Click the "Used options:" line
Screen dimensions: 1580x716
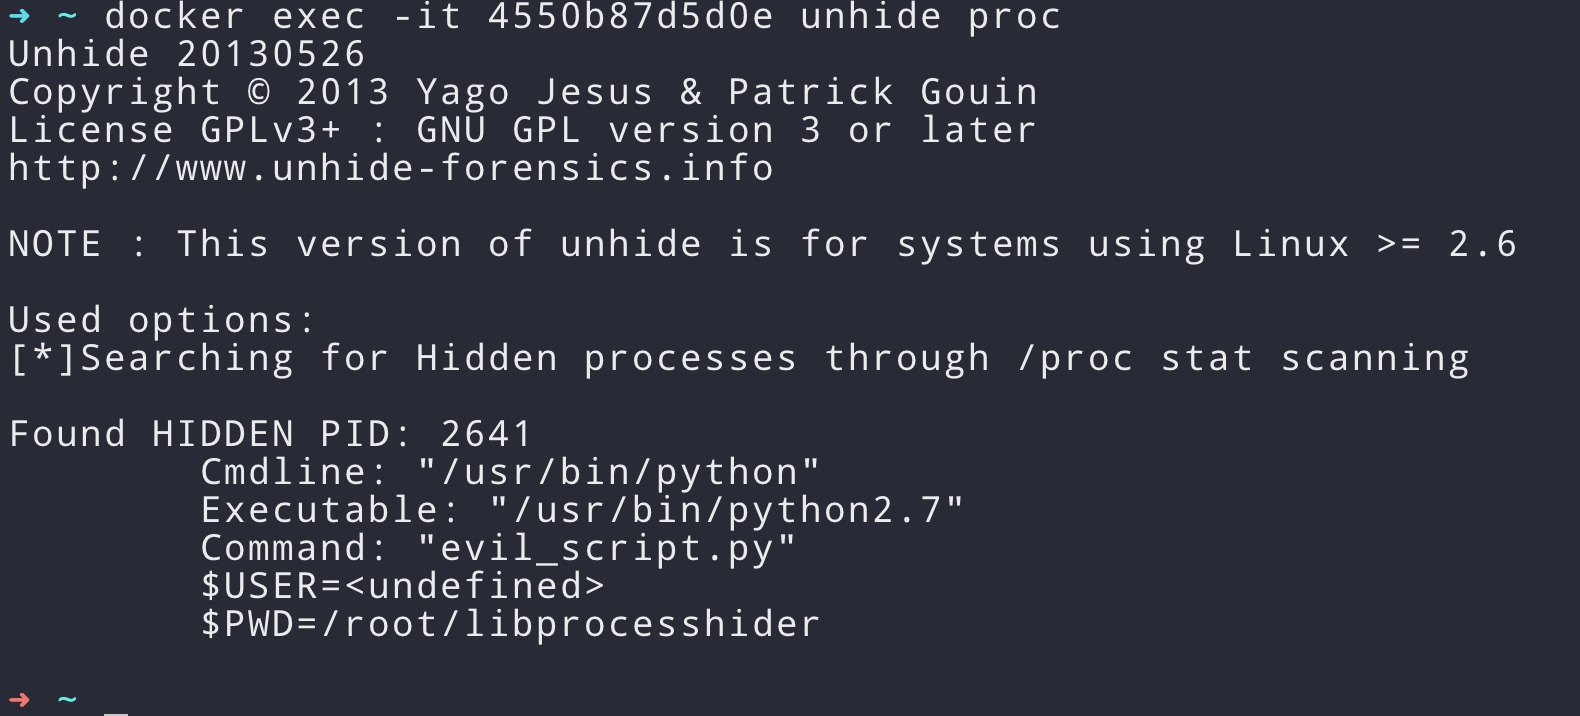point(162,320)
